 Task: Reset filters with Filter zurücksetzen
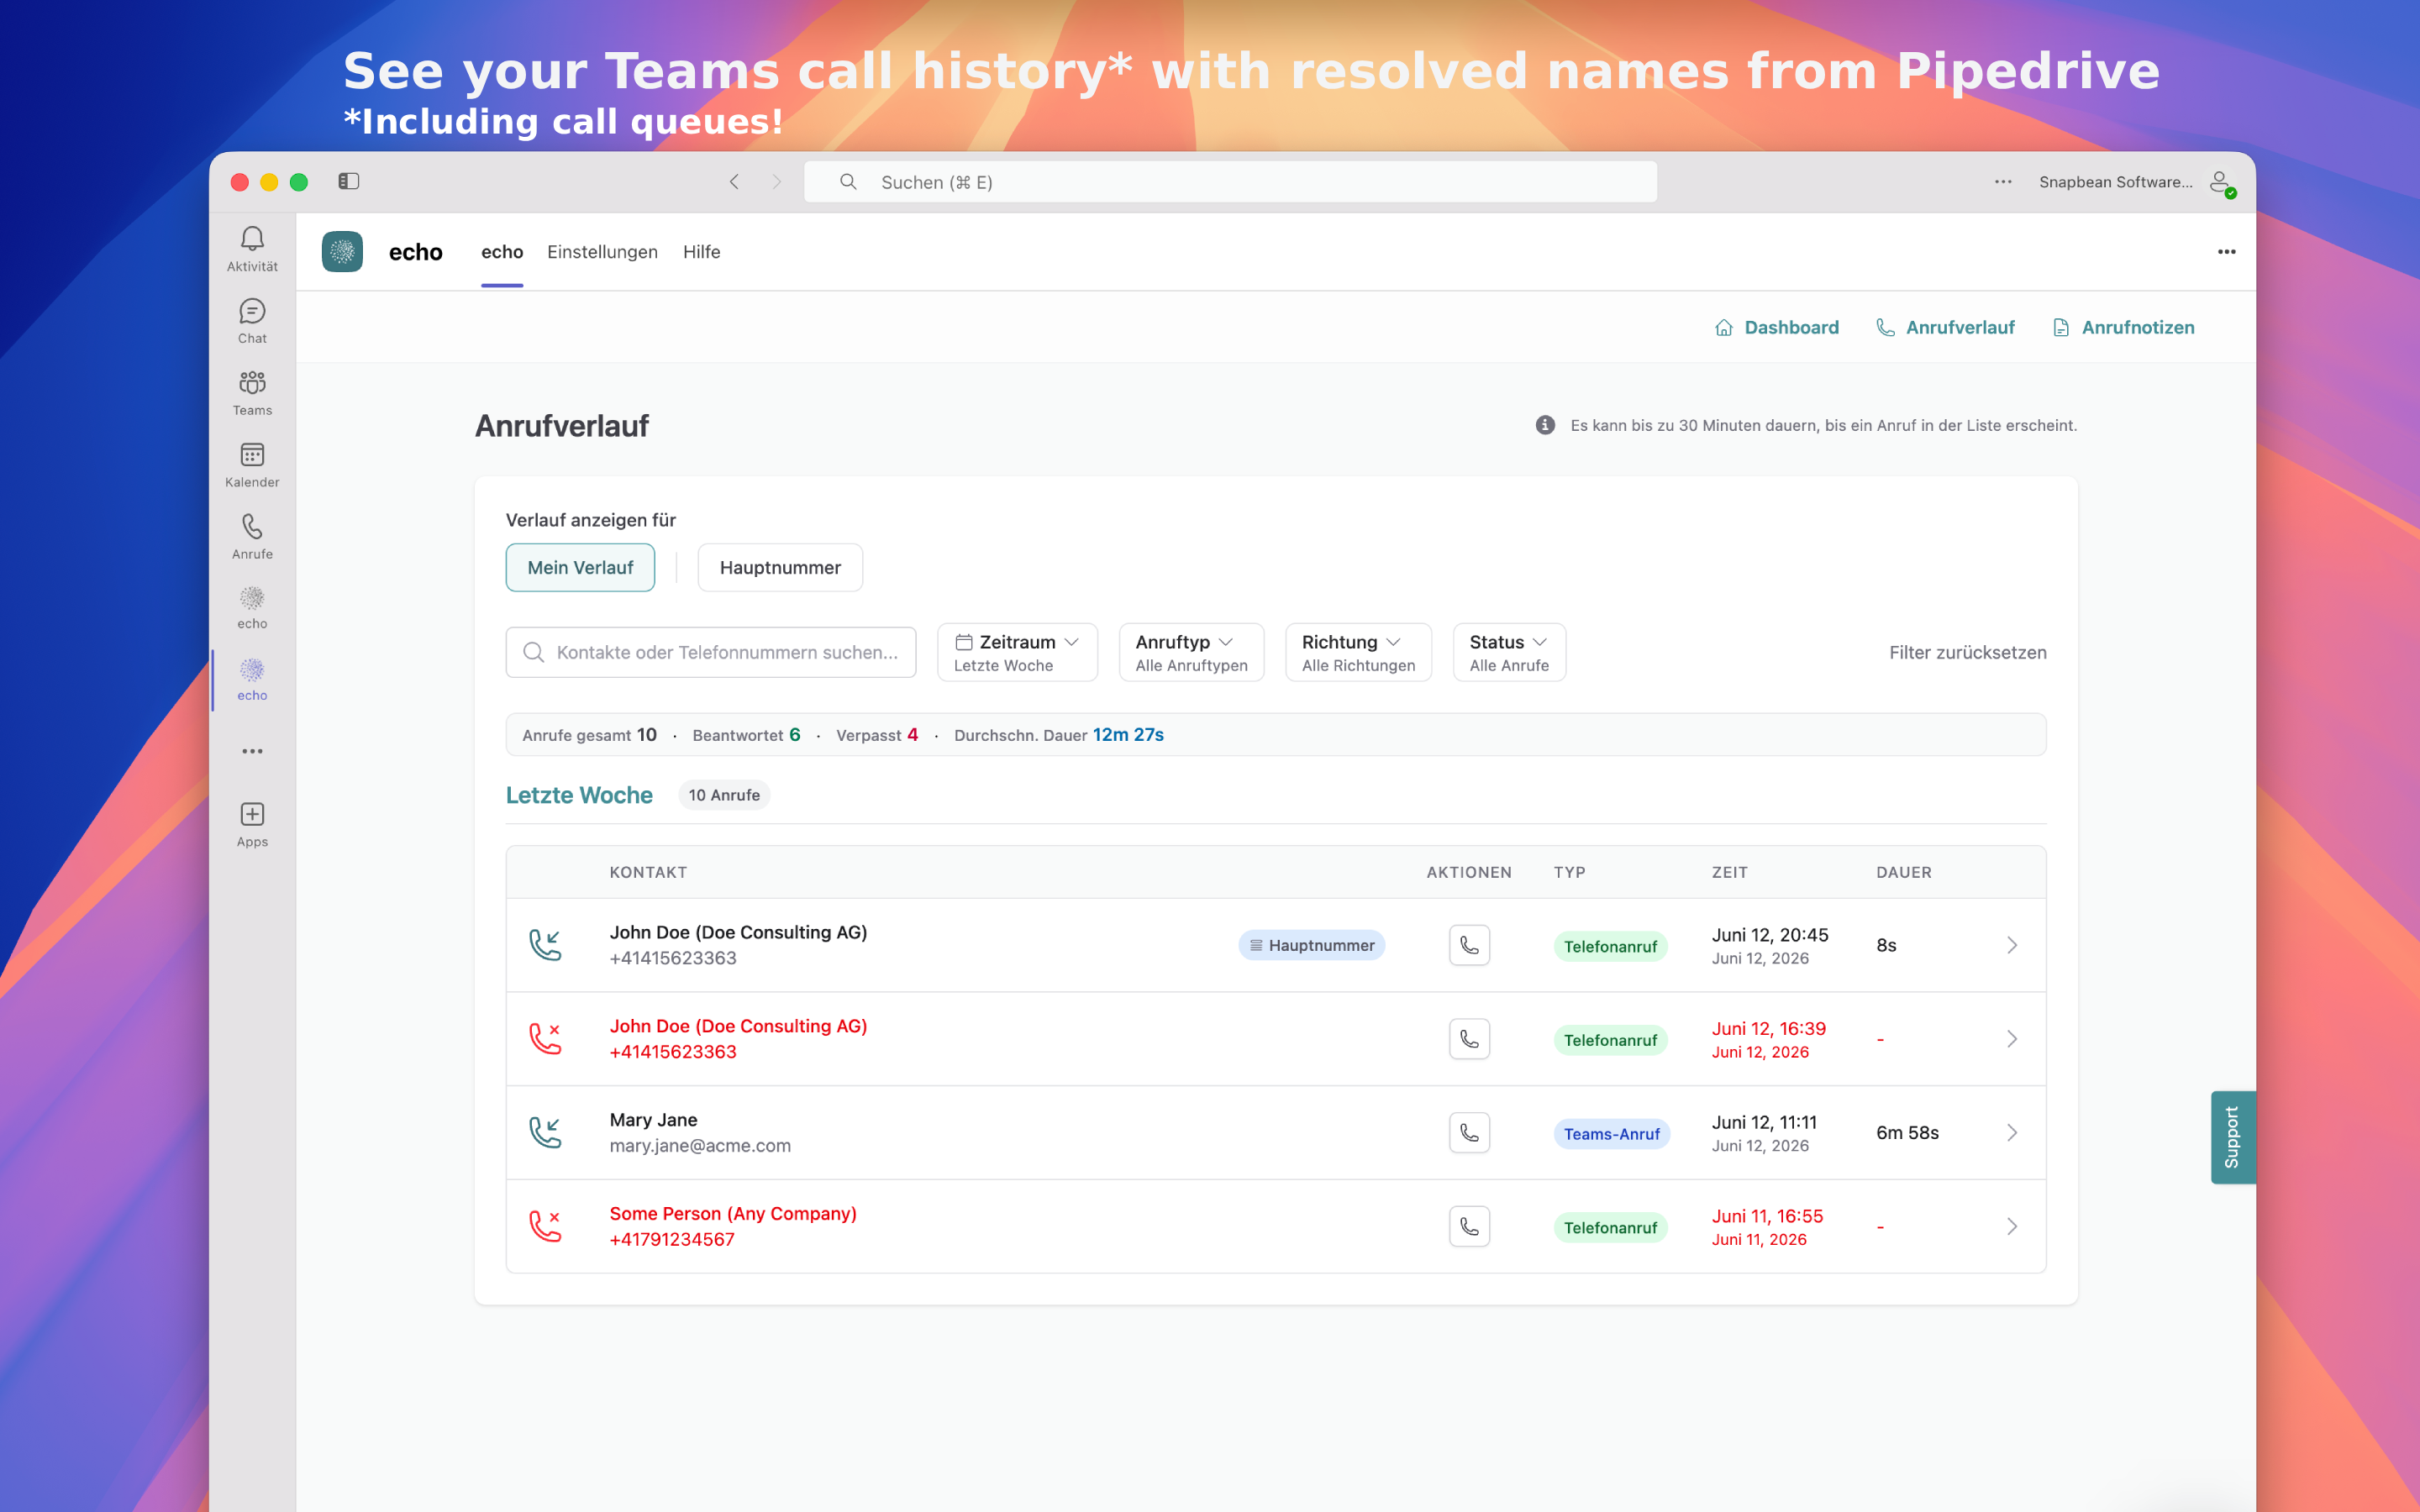tap(1967, 652)
